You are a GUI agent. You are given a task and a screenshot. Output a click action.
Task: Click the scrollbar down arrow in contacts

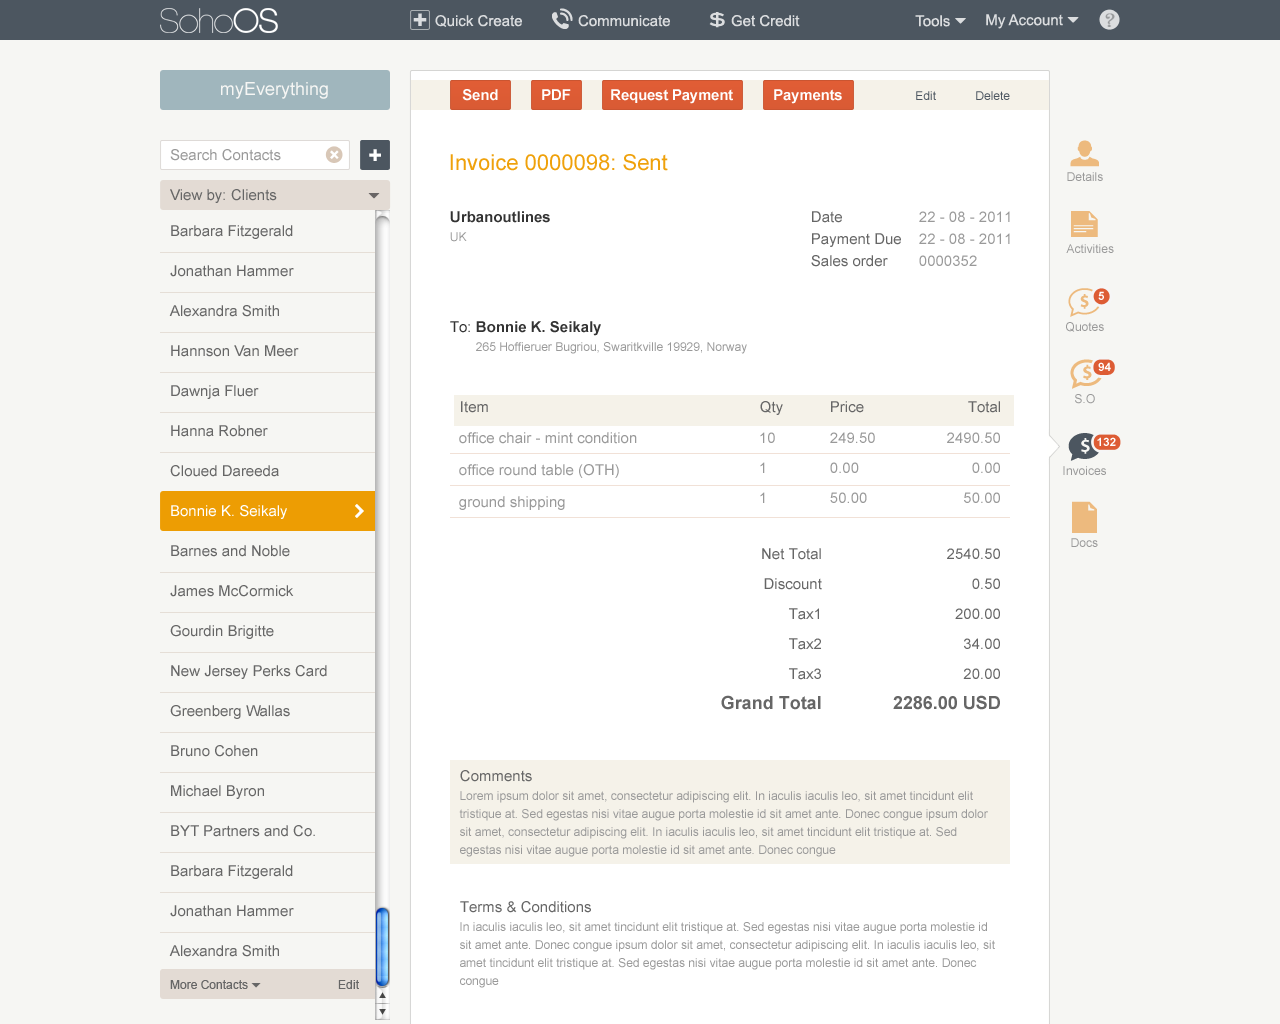382,1012
